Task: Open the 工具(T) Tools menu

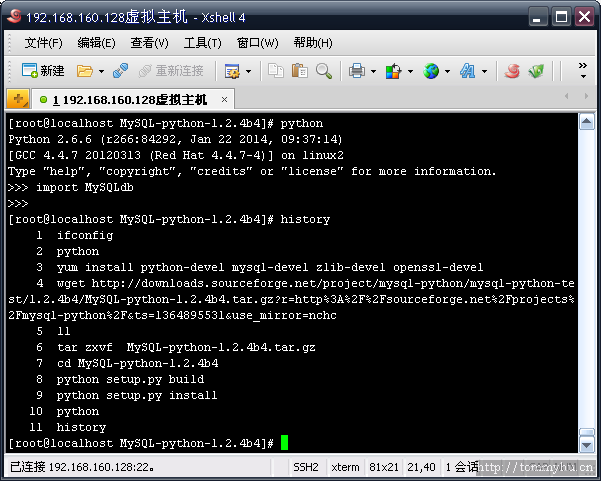Action: [x=202, y=43]
